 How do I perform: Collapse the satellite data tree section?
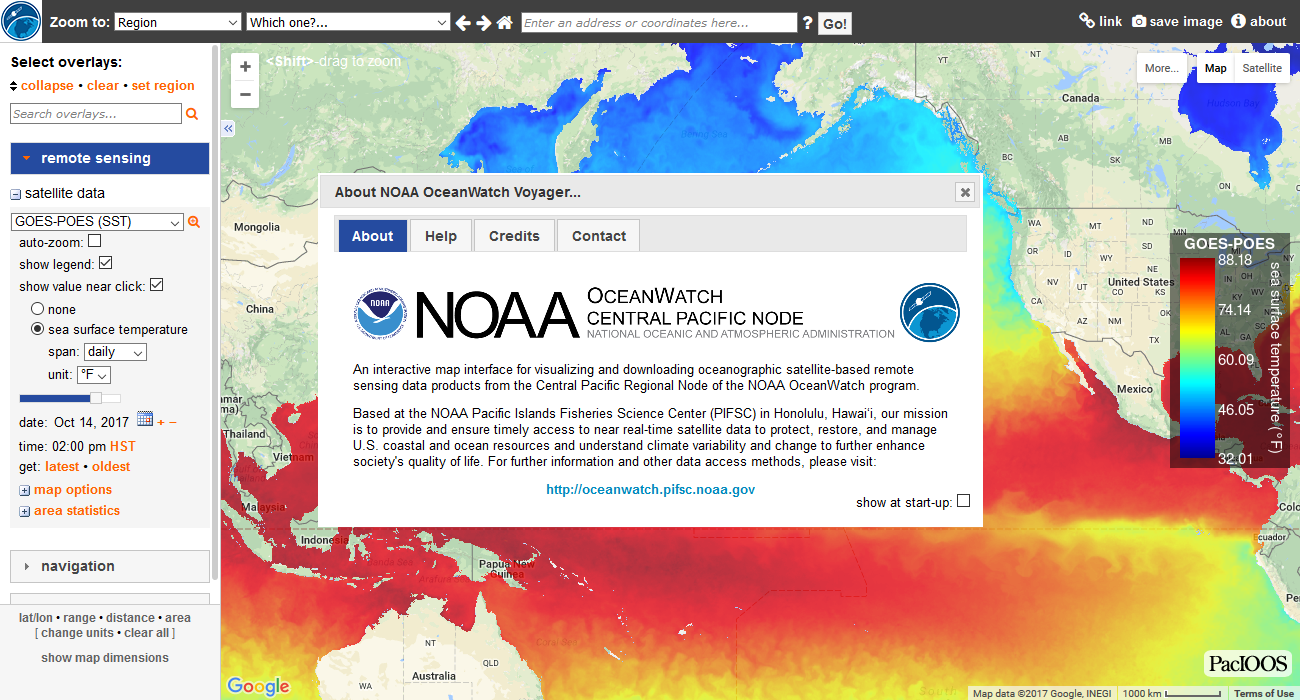(x=16, y=194)
